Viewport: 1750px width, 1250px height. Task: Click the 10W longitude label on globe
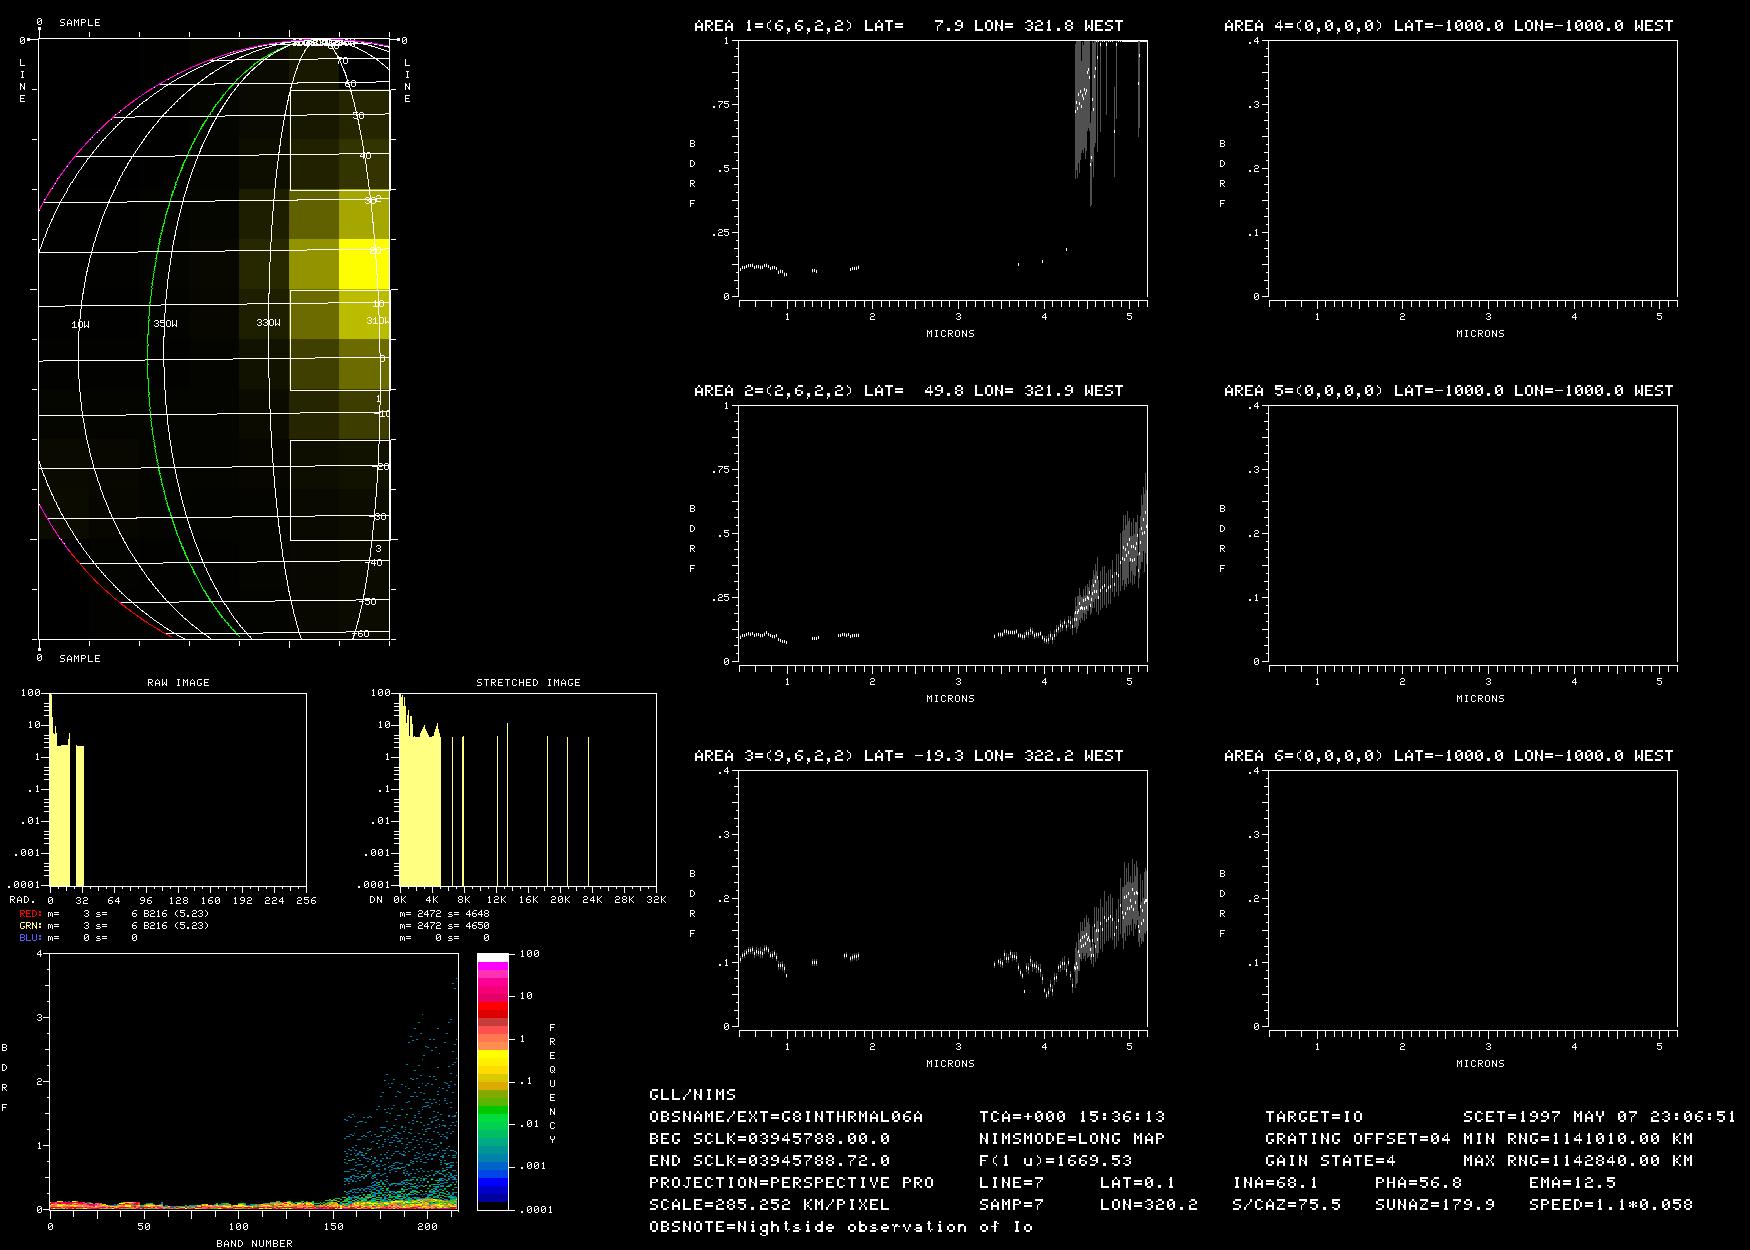point(80,325)
